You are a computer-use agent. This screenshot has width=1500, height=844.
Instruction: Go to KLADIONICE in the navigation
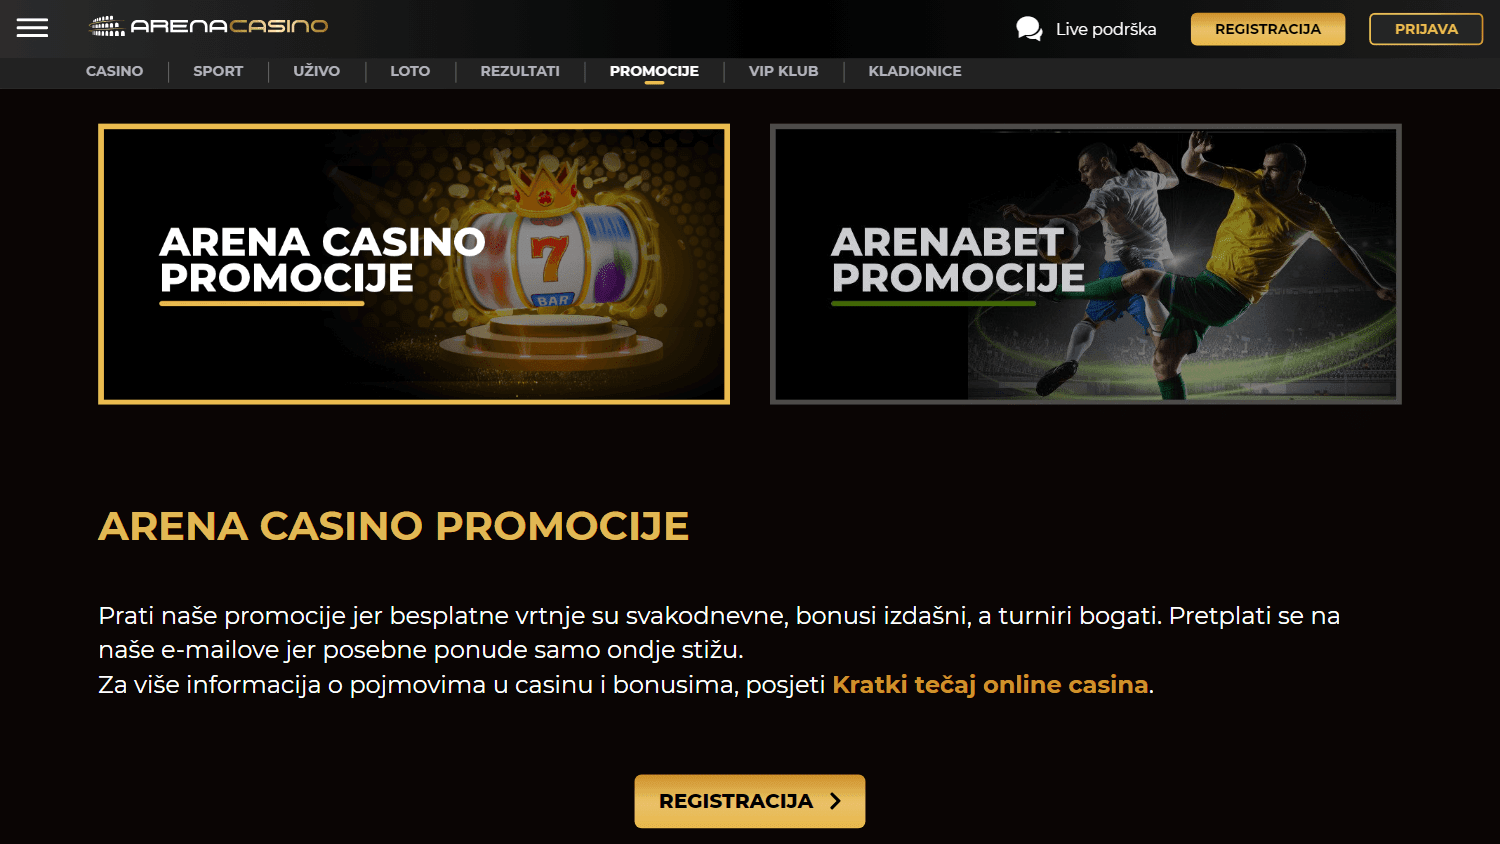click(x=915, y=71)
